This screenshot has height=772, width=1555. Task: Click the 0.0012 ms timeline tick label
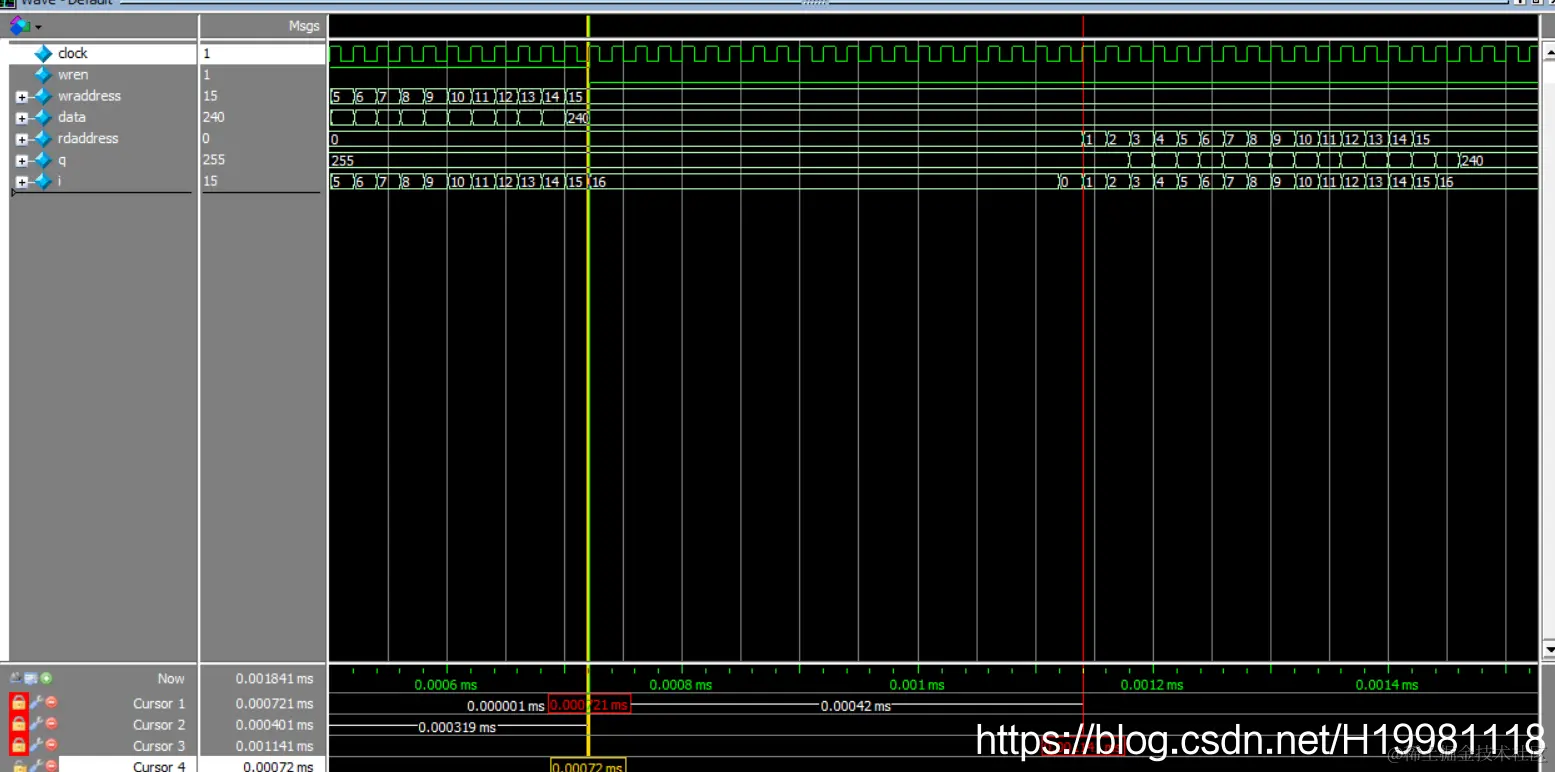tap(1151, 685)
